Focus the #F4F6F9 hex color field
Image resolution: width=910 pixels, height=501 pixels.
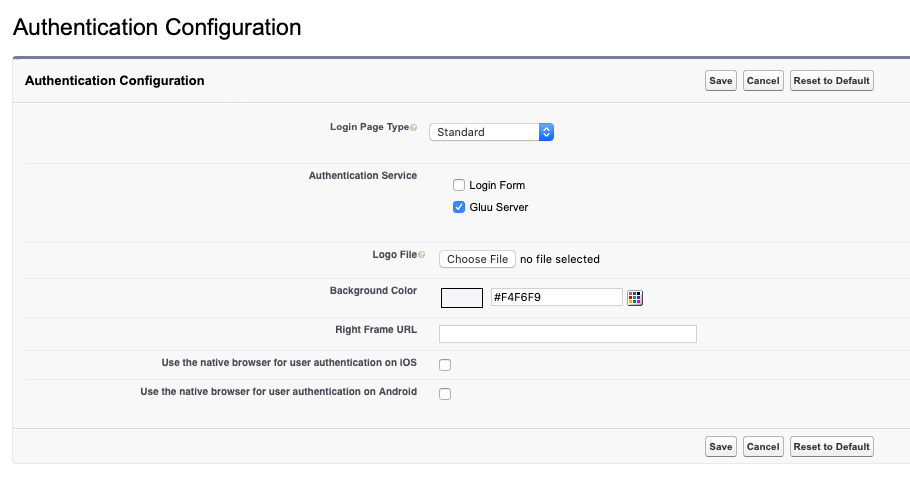point(556,297)
